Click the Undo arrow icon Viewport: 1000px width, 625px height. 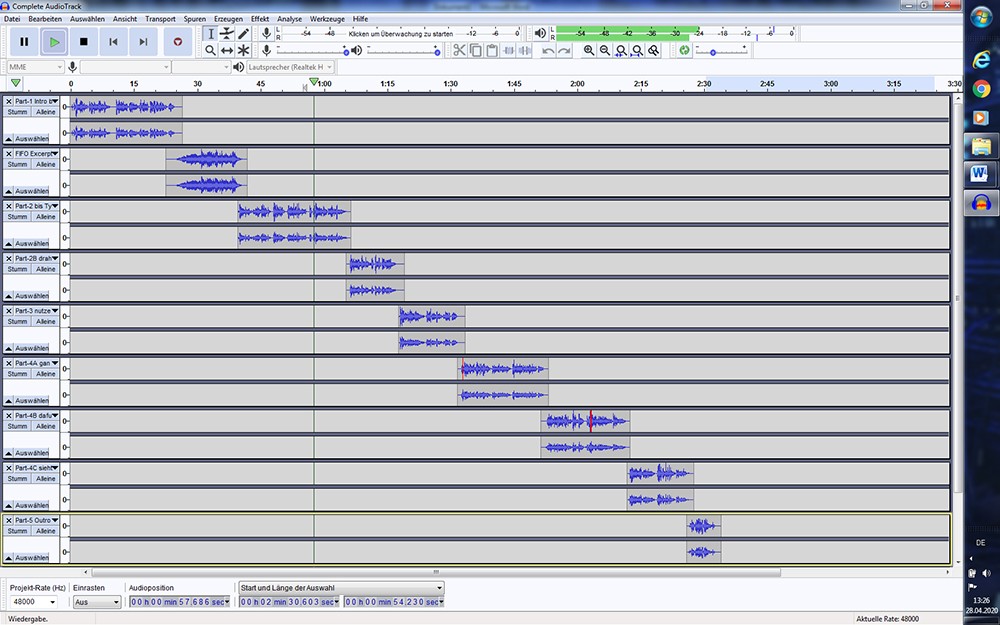(548, 50)
